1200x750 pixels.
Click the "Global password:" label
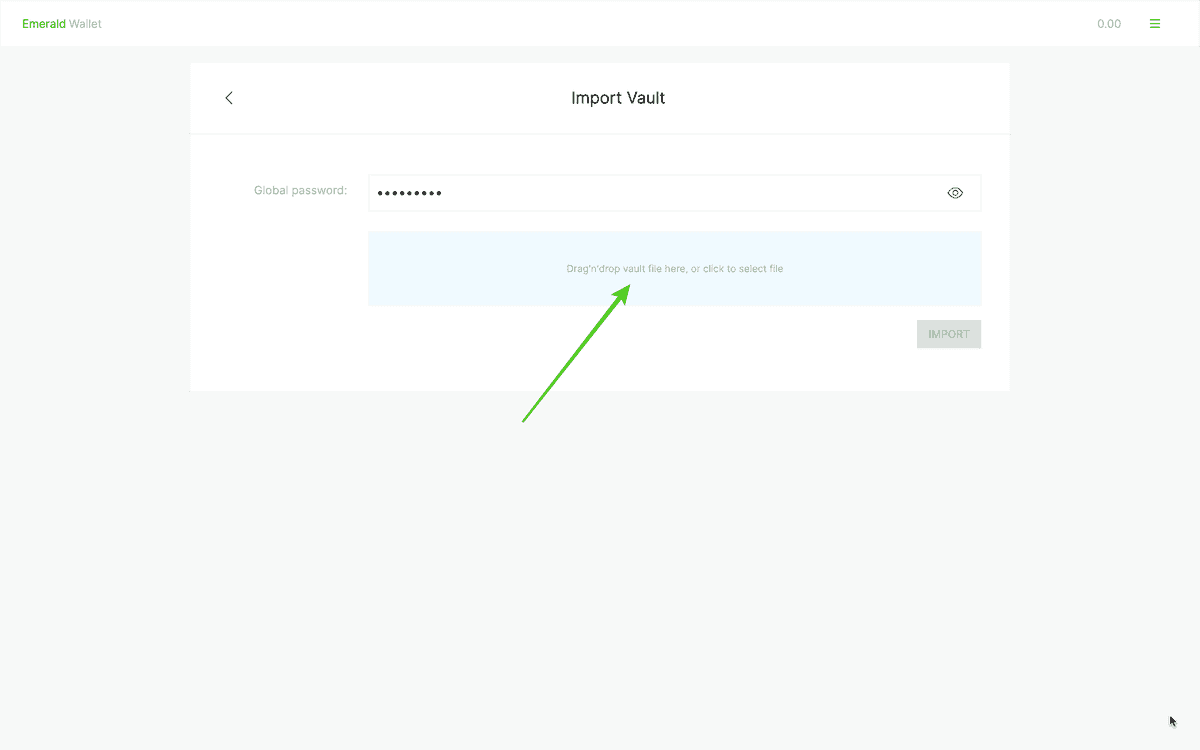[x=300, y=190]
